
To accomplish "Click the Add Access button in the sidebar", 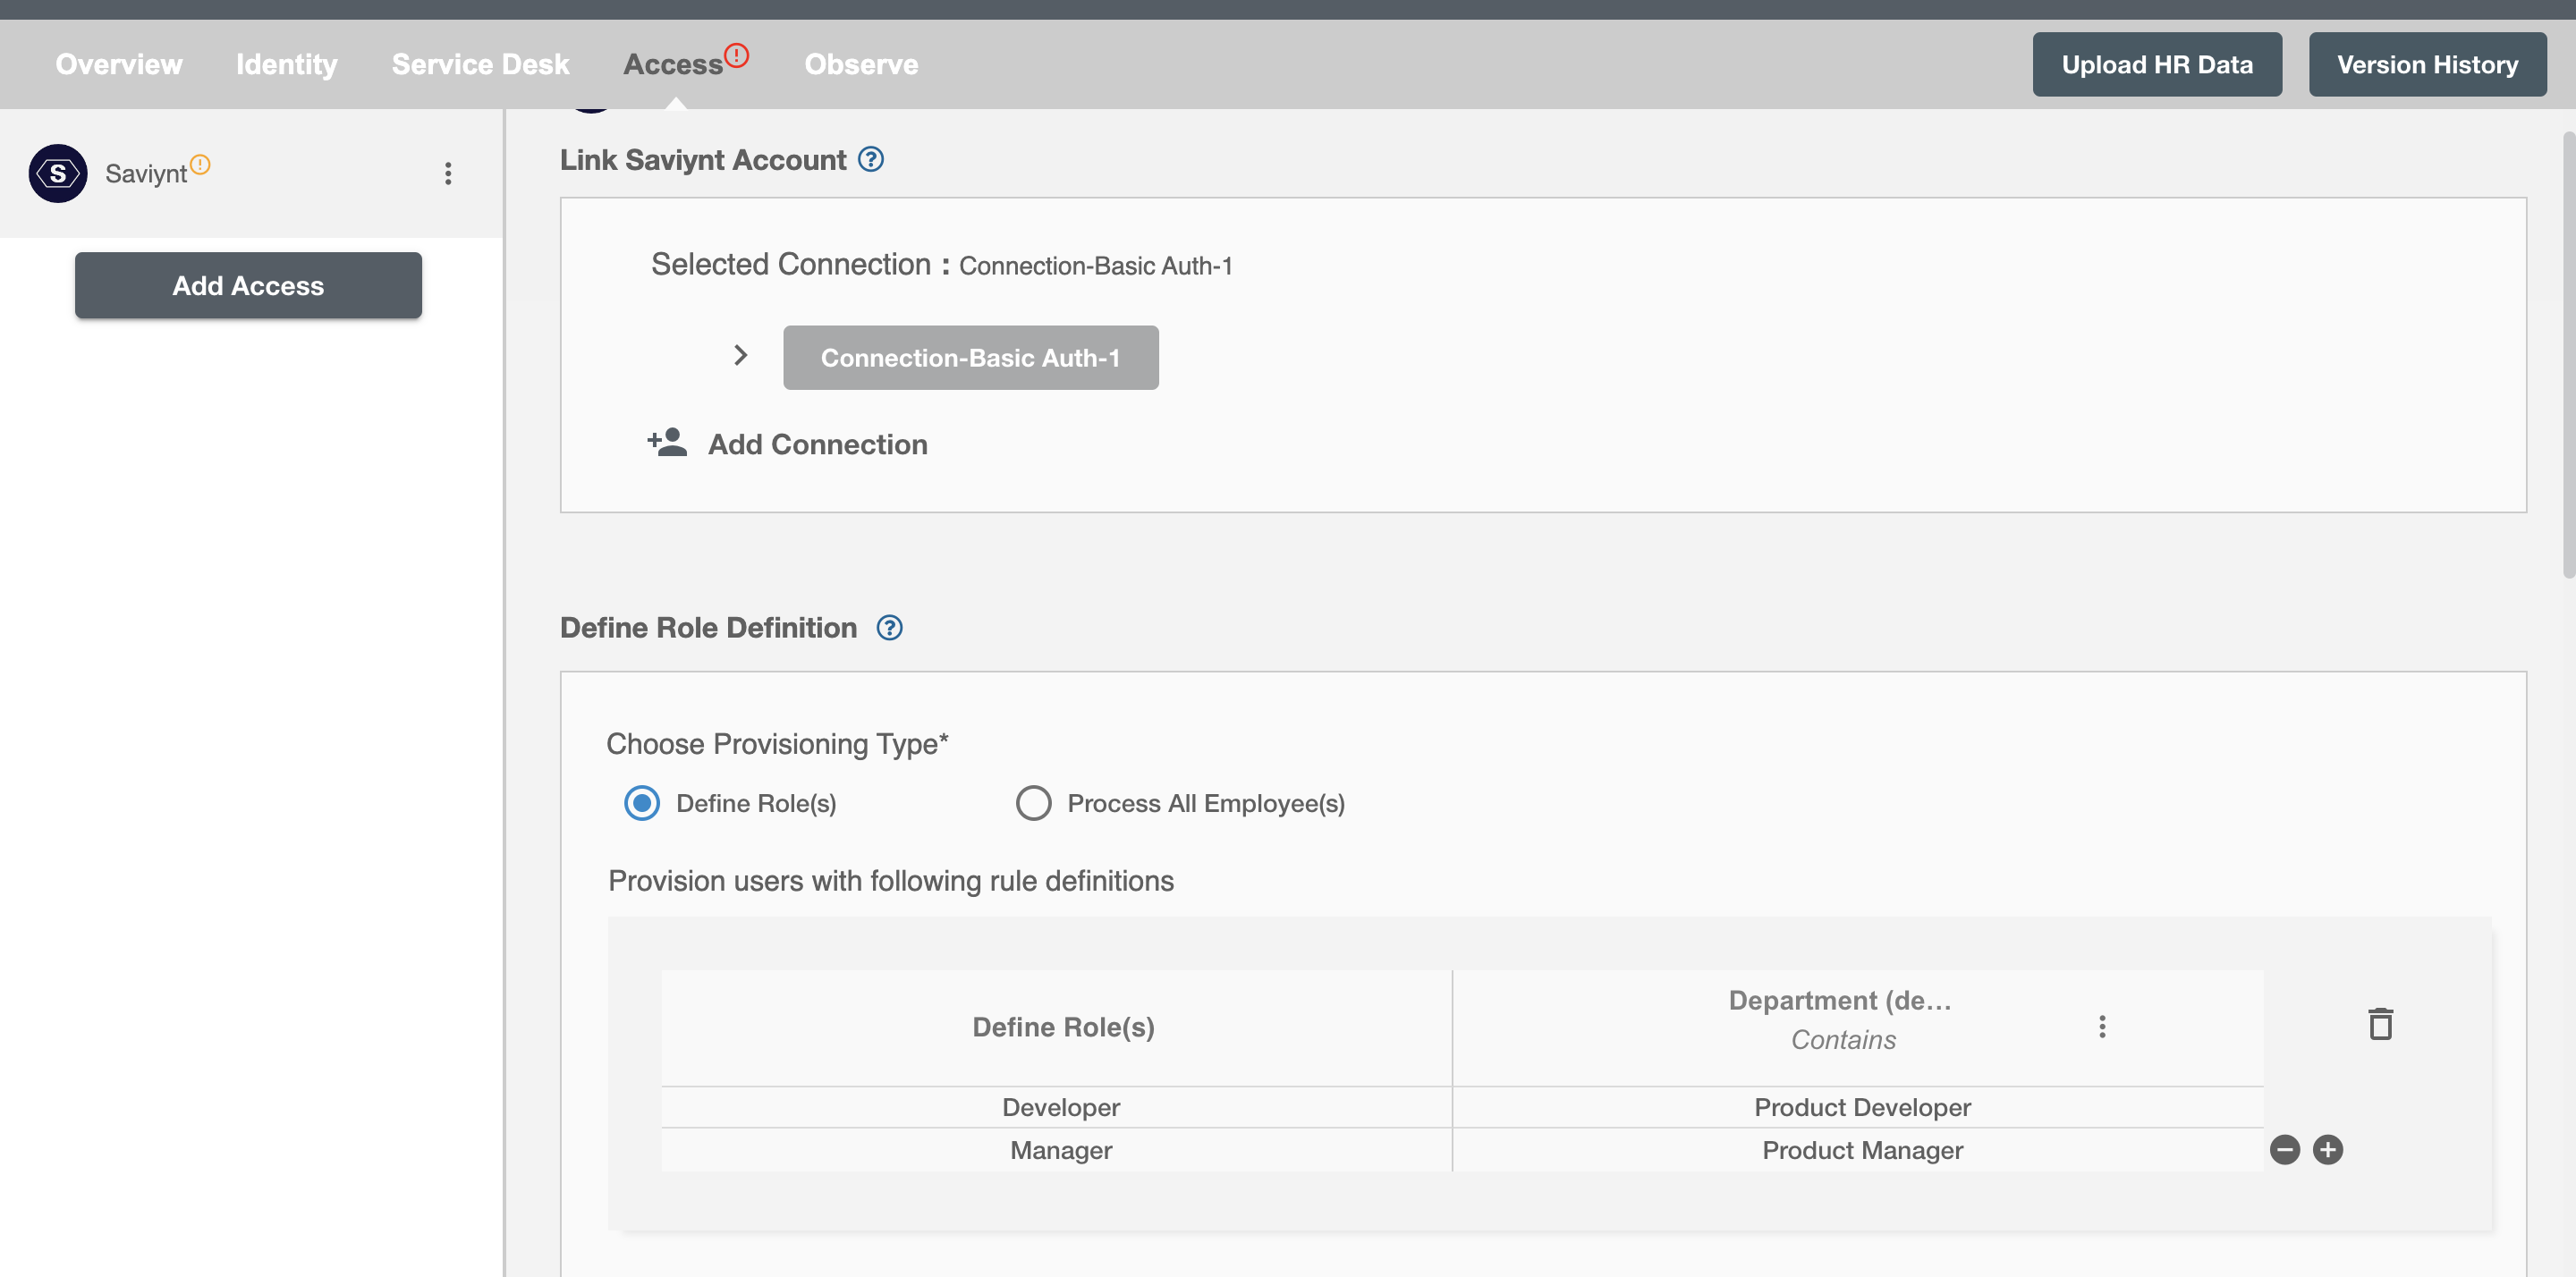I will click(x=248, y=284).
